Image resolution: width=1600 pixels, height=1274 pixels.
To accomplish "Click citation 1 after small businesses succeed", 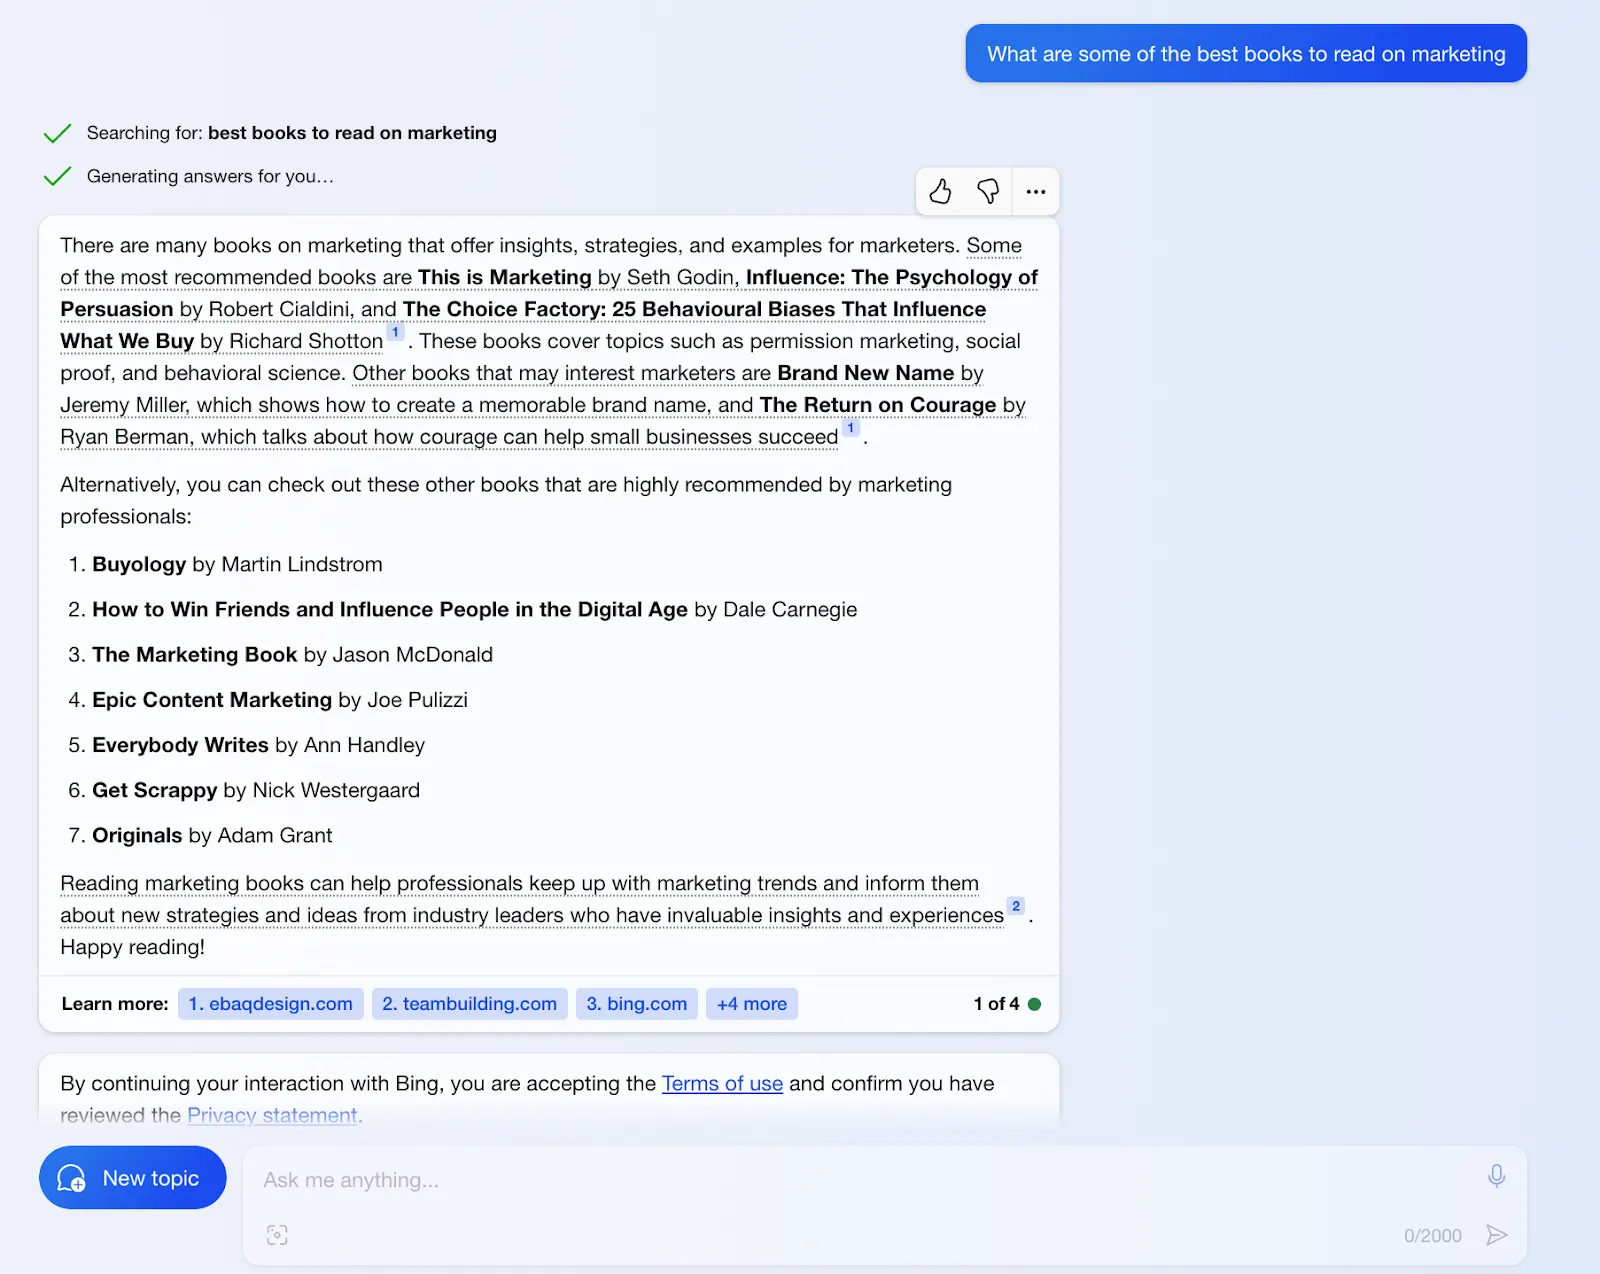I will (851, 429).
